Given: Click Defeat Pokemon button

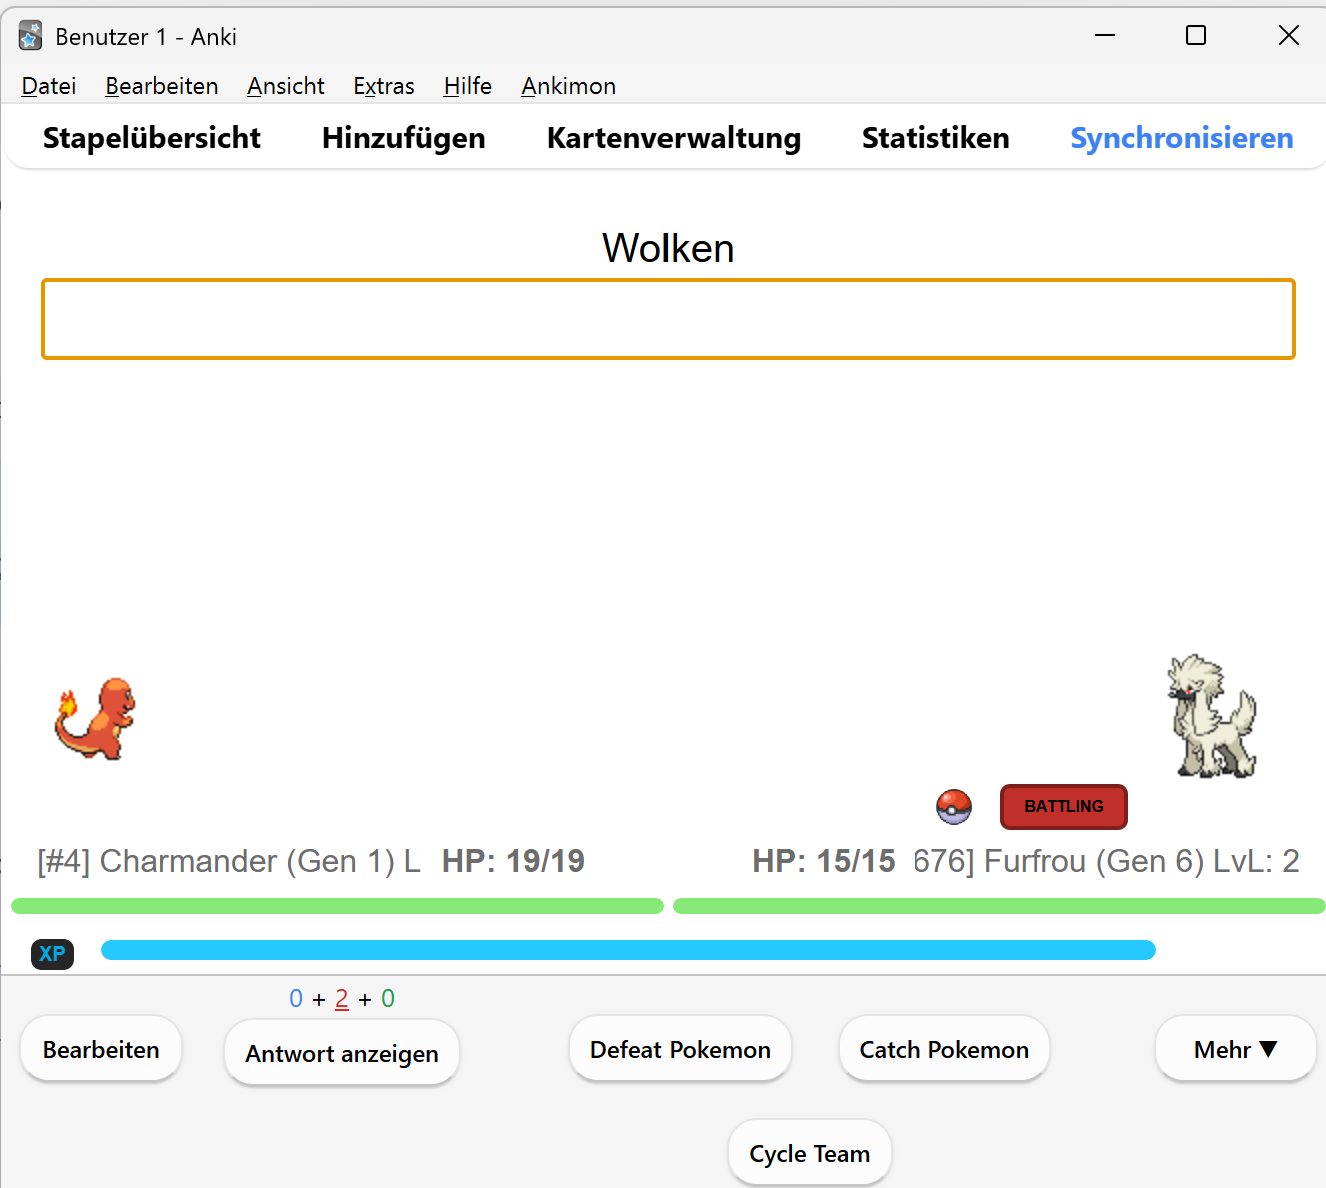Looking at the screenshot, I should point(680,1049).
